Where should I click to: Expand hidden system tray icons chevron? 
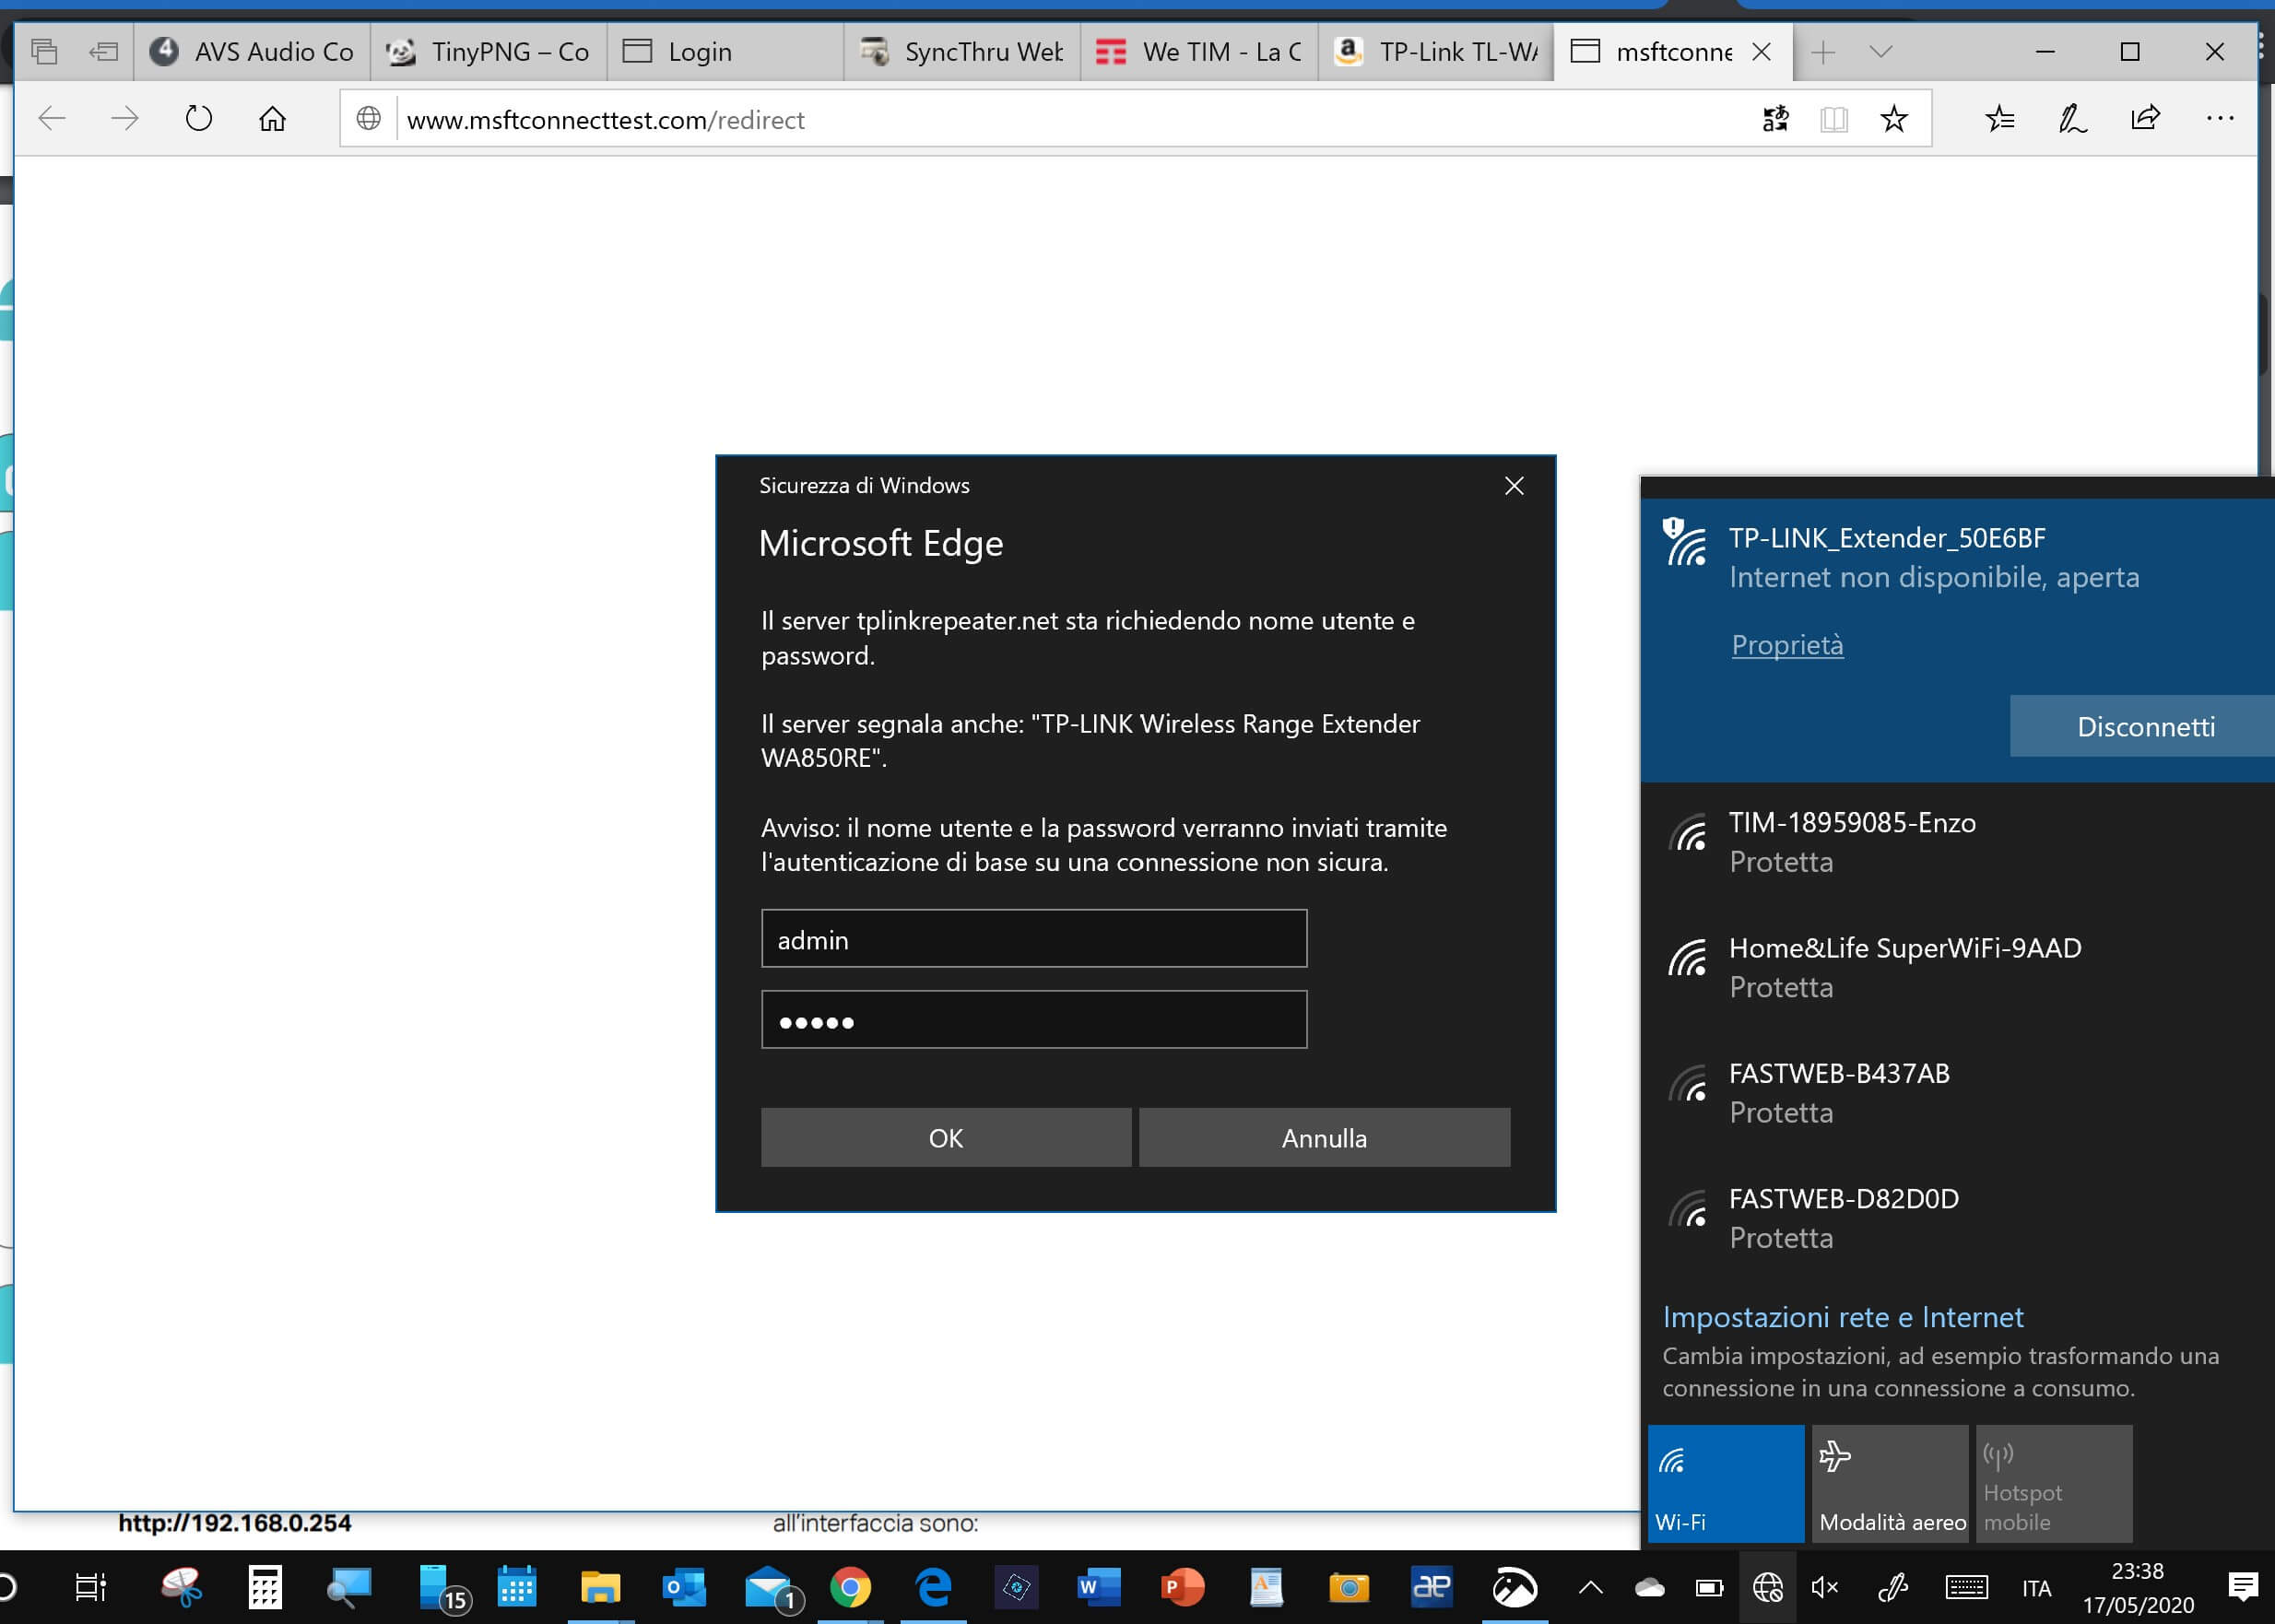[x=1590, y=1587]
